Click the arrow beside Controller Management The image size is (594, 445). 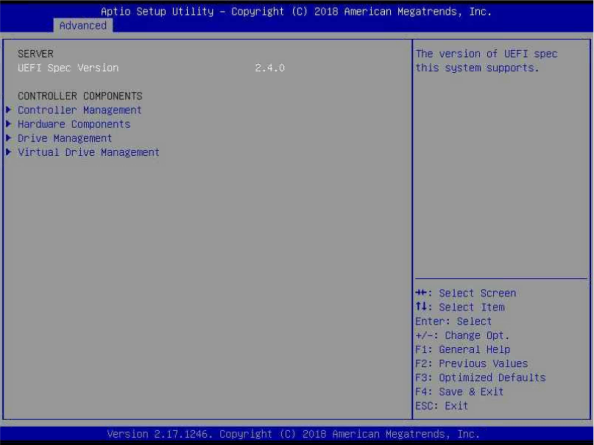[x=8, y=110]
